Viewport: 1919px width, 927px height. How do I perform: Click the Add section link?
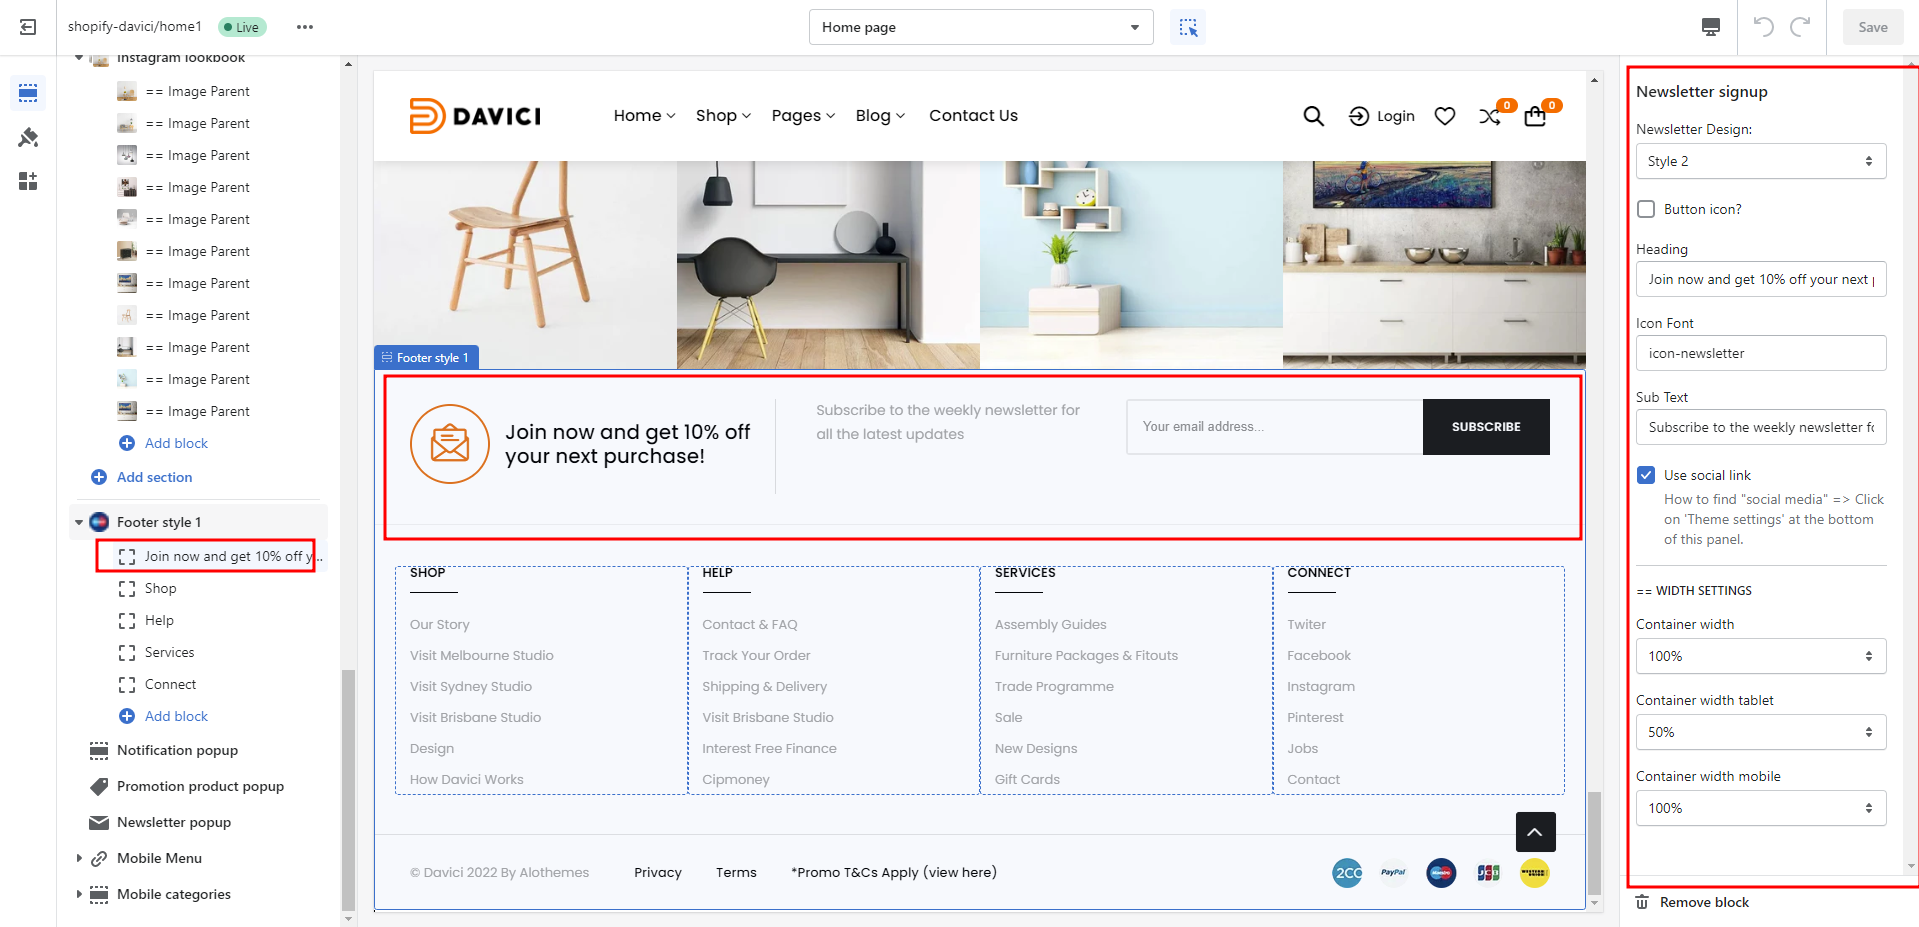(x=154, y=477)
